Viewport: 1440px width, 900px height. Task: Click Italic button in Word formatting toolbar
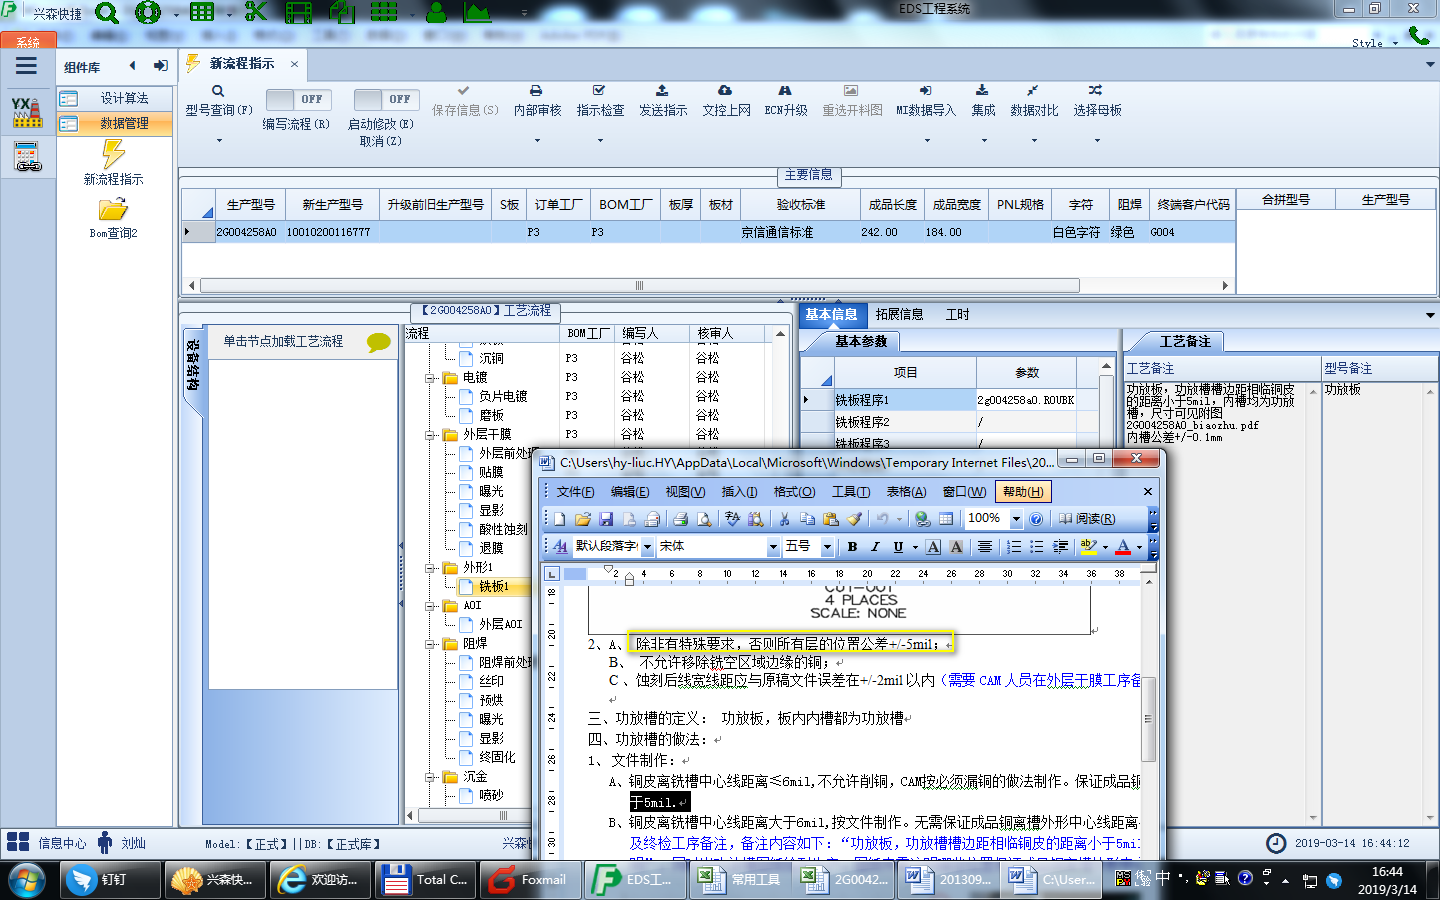pyautogui.click(x=875, y=547)
